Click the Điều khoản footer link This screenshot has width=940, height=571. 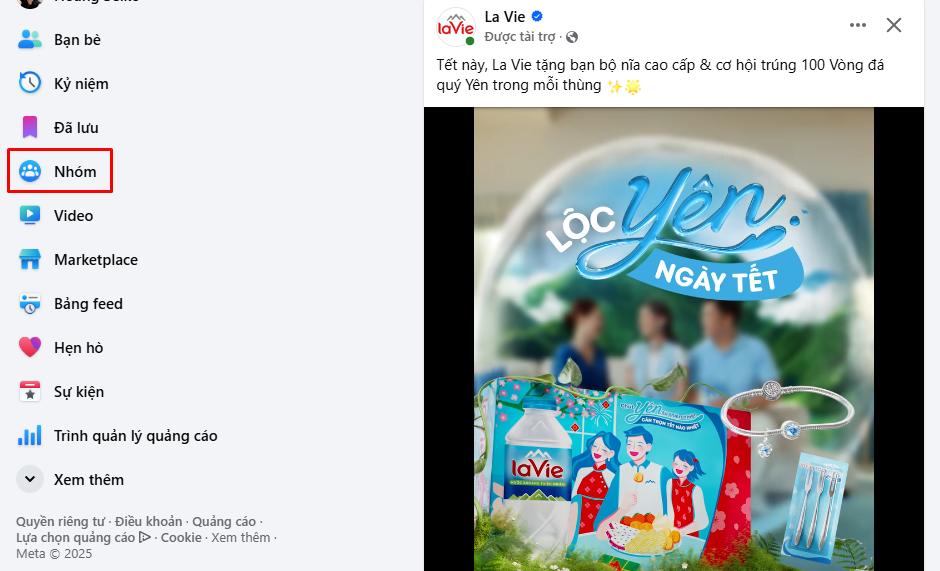click(x=149, y=521)
